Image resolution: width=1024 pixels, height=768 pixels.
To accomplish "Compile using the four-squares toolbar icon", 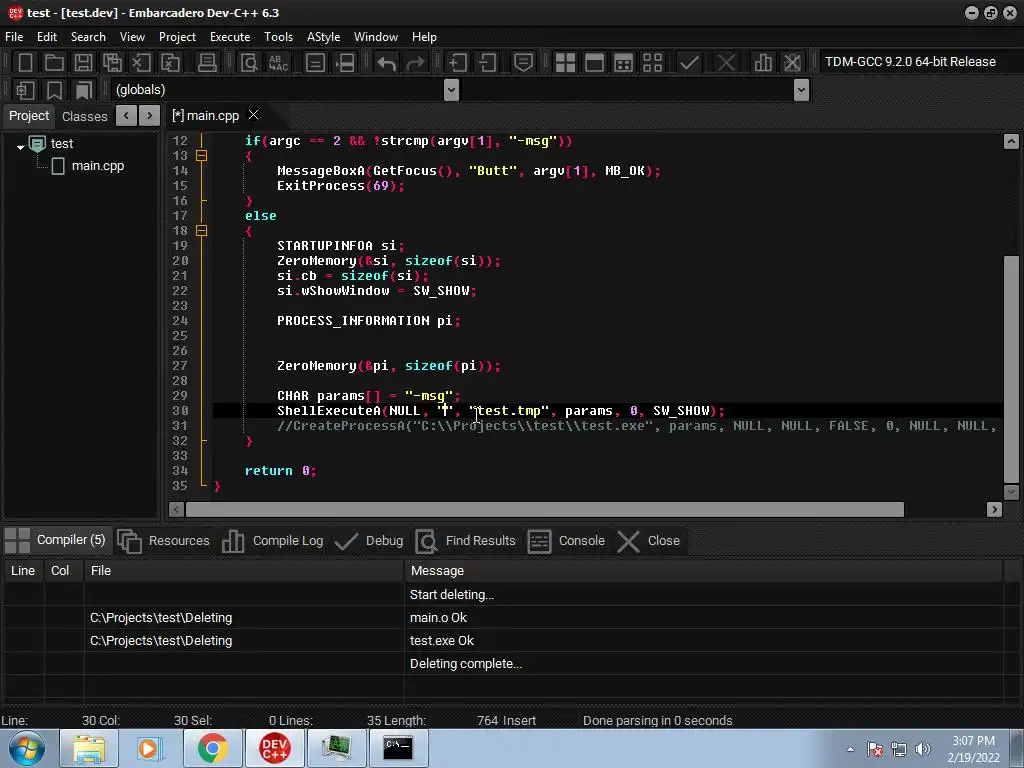I will [x=565, y=63].
